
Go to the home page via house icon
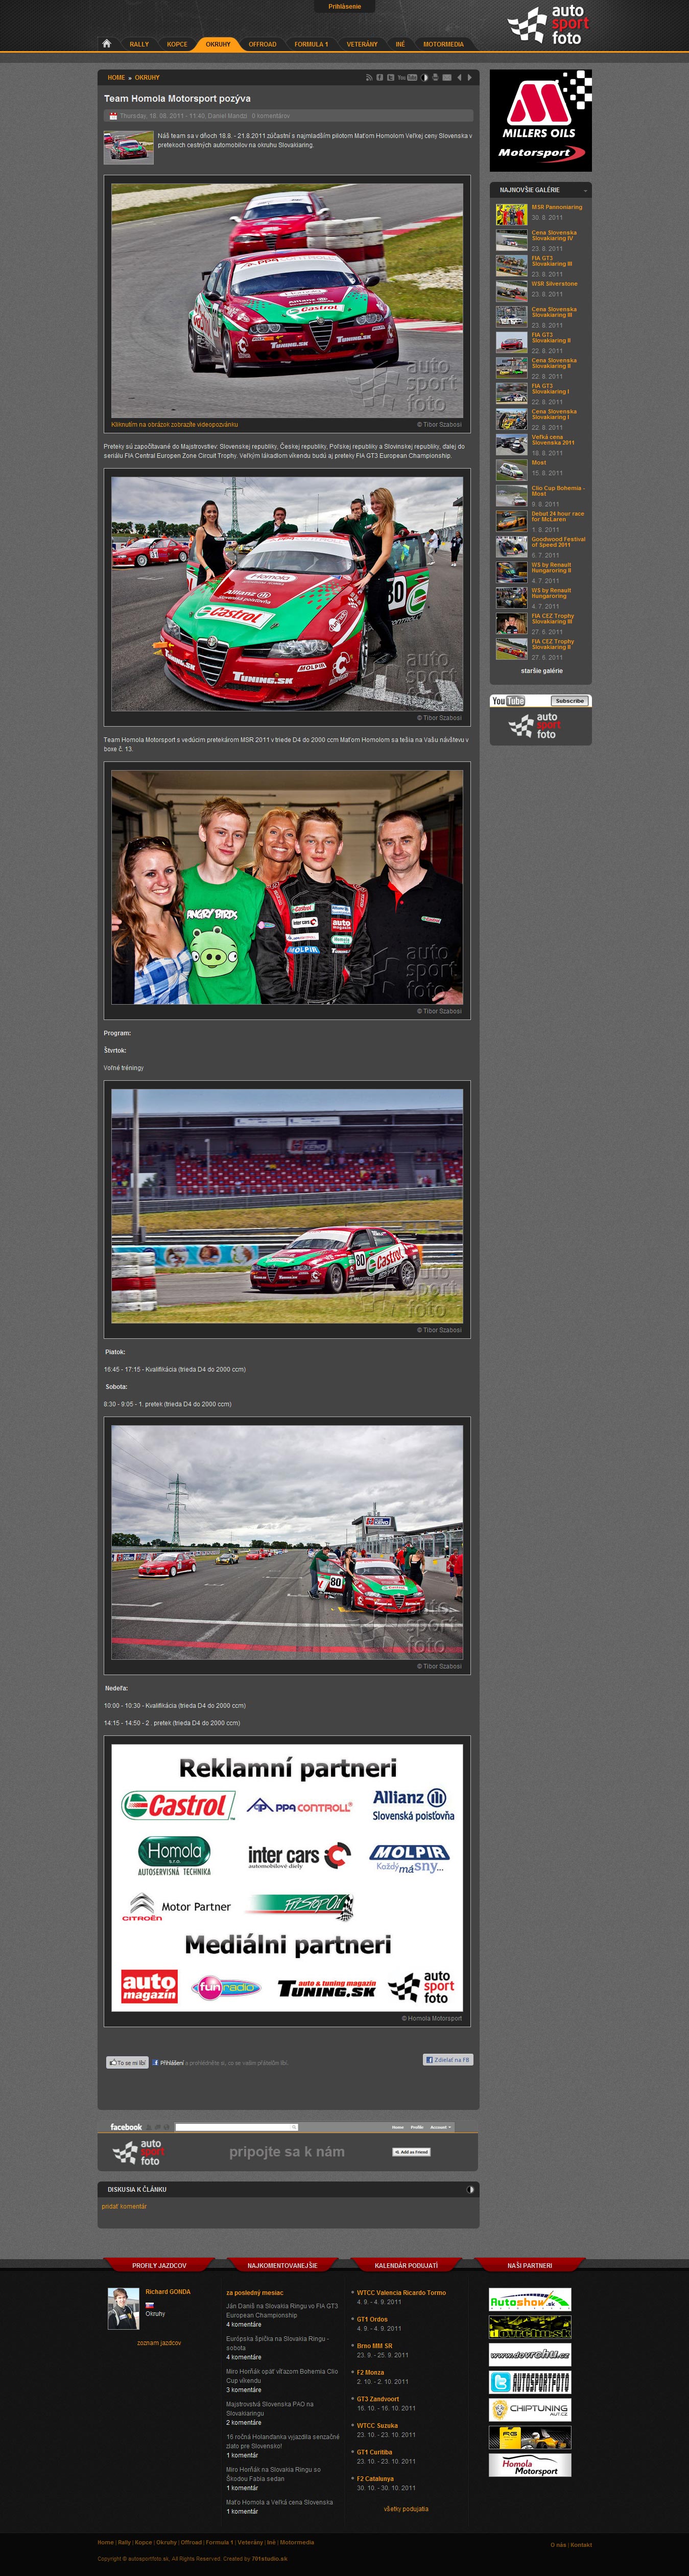click(106, 43)
